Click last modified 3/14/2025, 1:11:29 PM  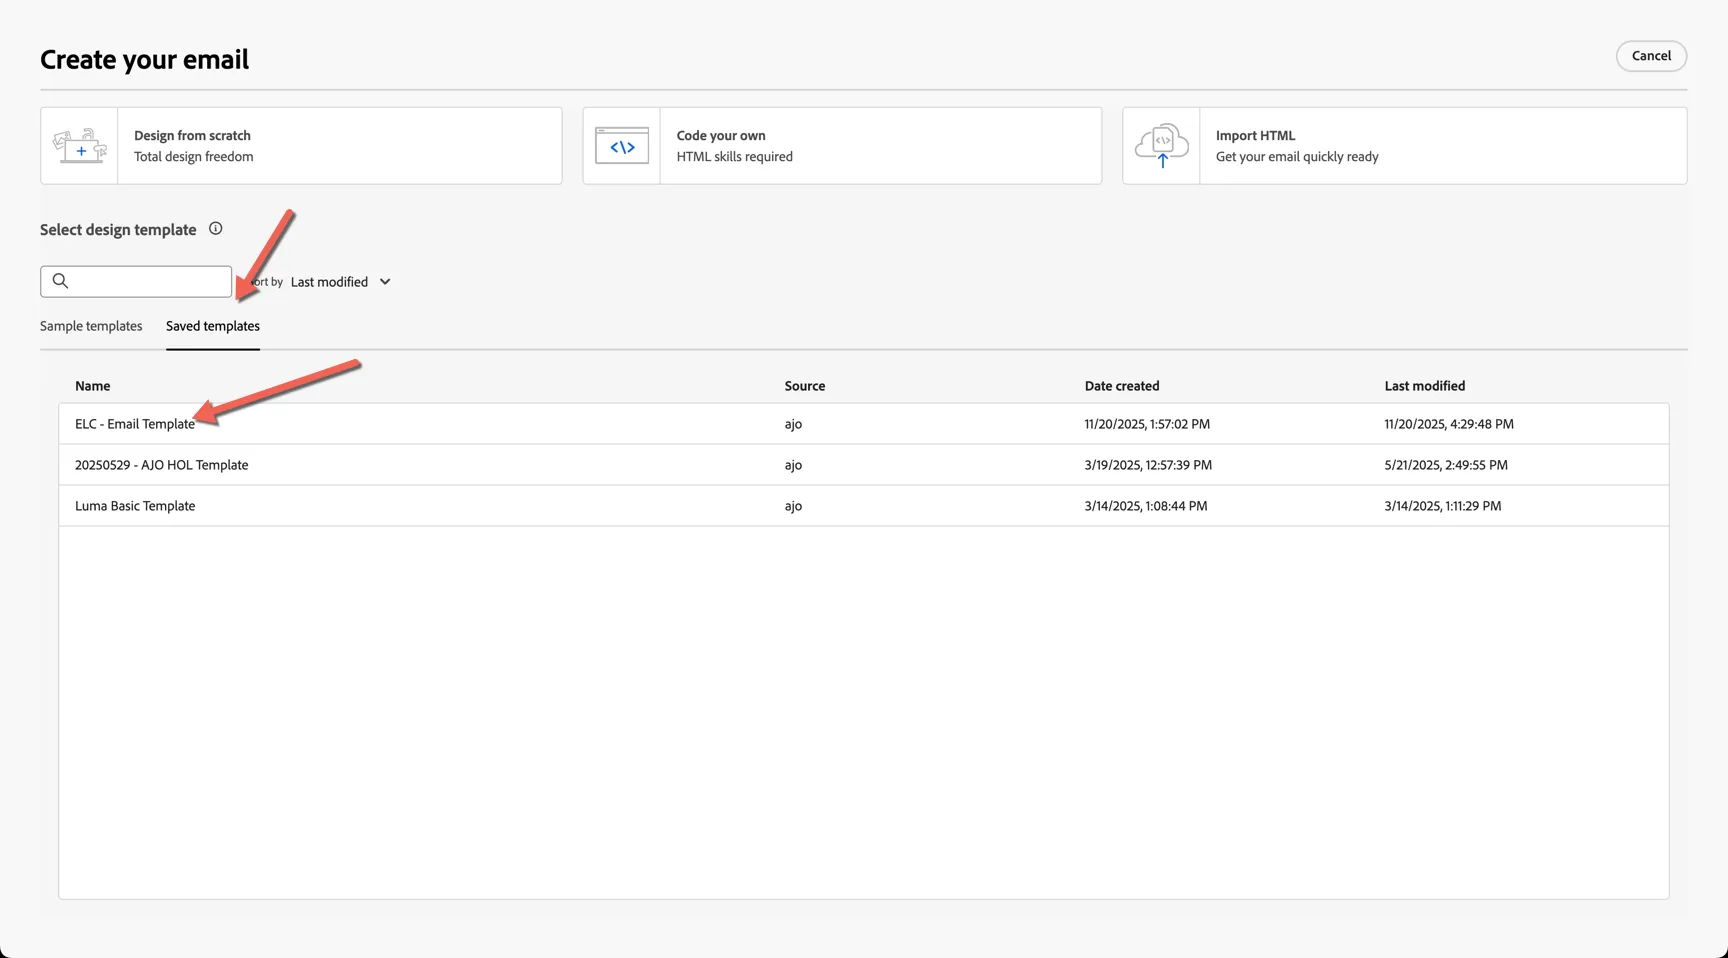pyautogui.click(x=1443, y=506)
